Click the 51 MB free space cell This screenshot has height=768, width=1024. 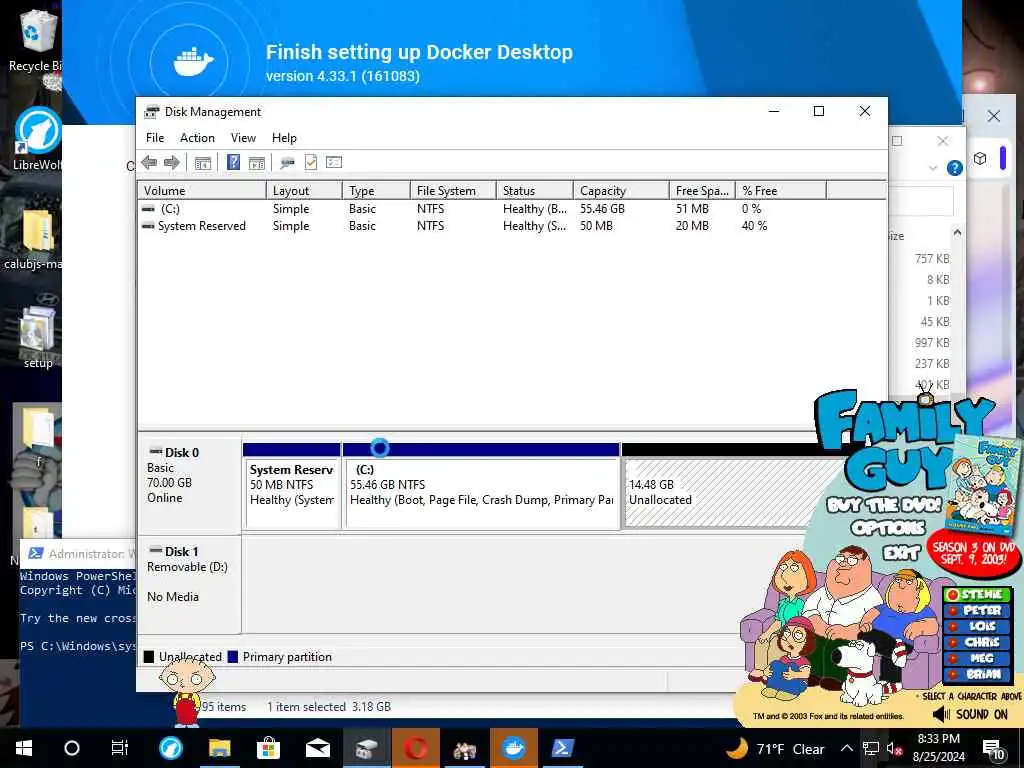(x=692, y=208)
